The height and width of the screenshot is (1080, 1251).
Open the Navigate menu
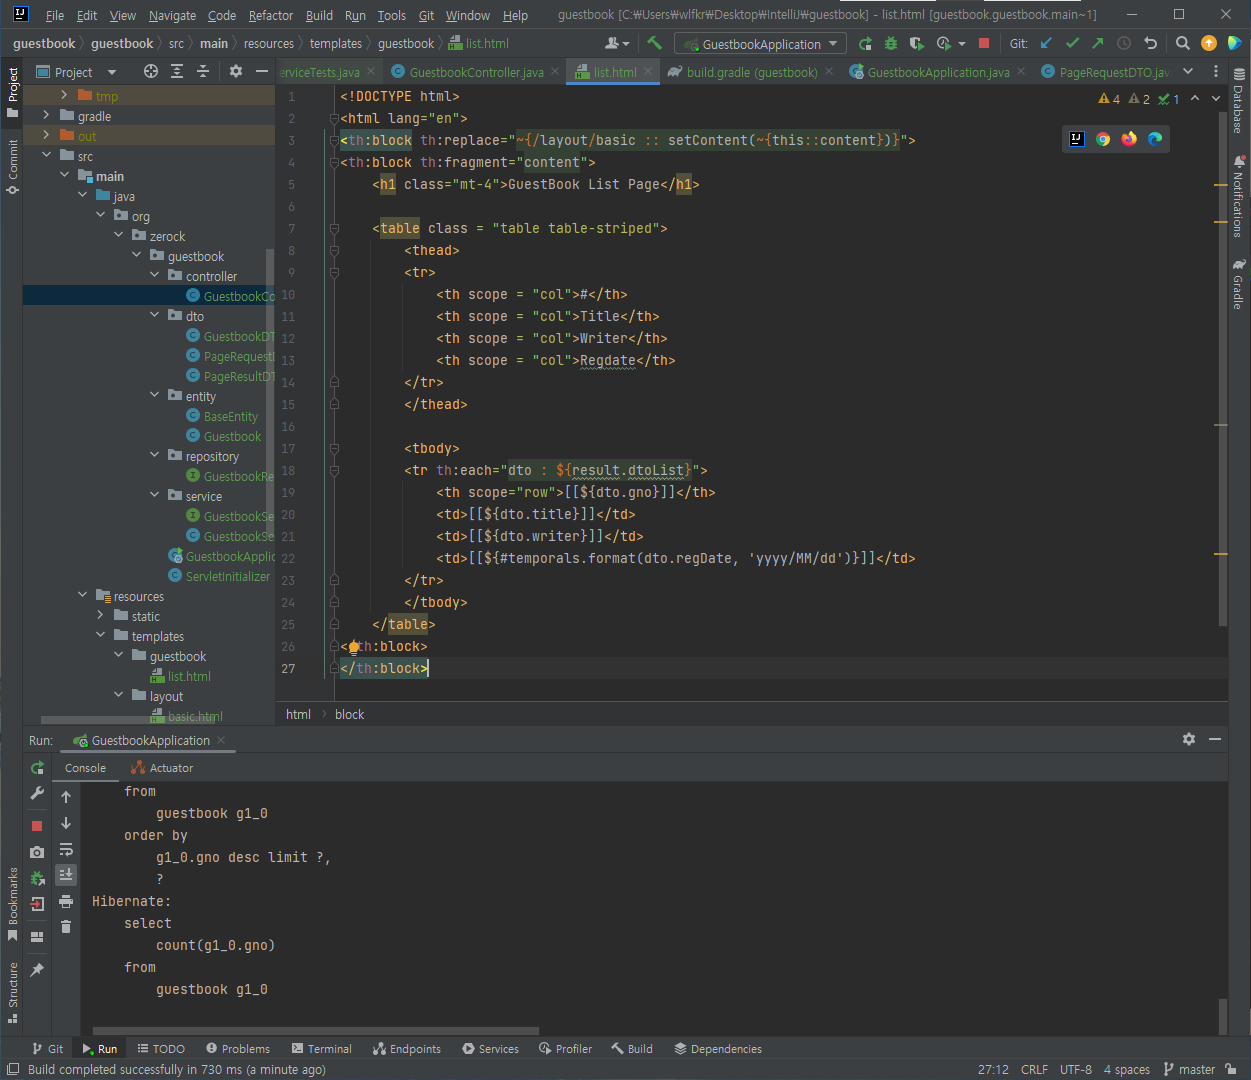click(172, 15)
